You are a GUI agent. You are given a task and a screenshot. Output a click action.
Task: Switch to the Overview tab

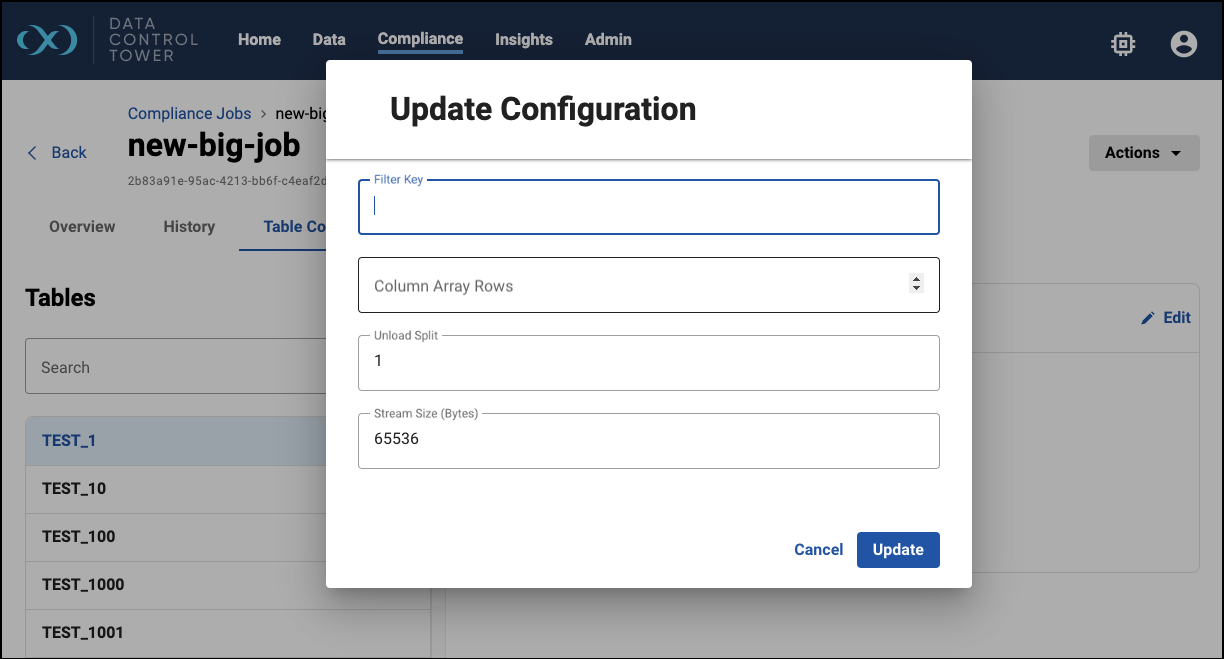(x=82, y=227)
